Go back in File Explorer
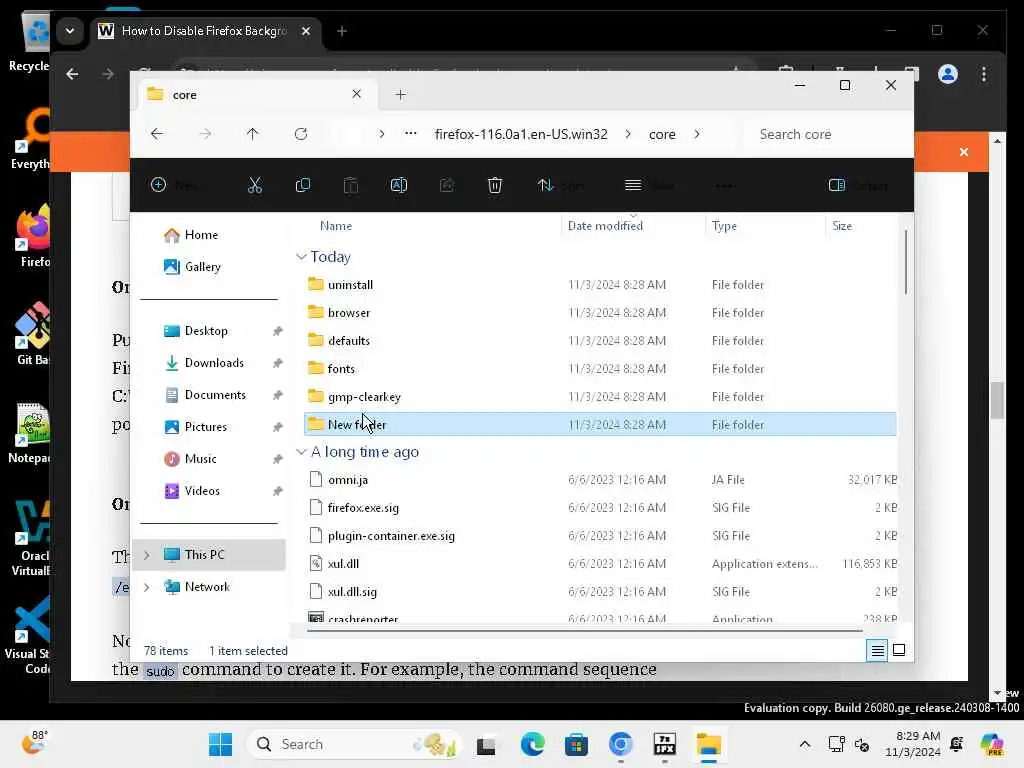 pos(157,134)
